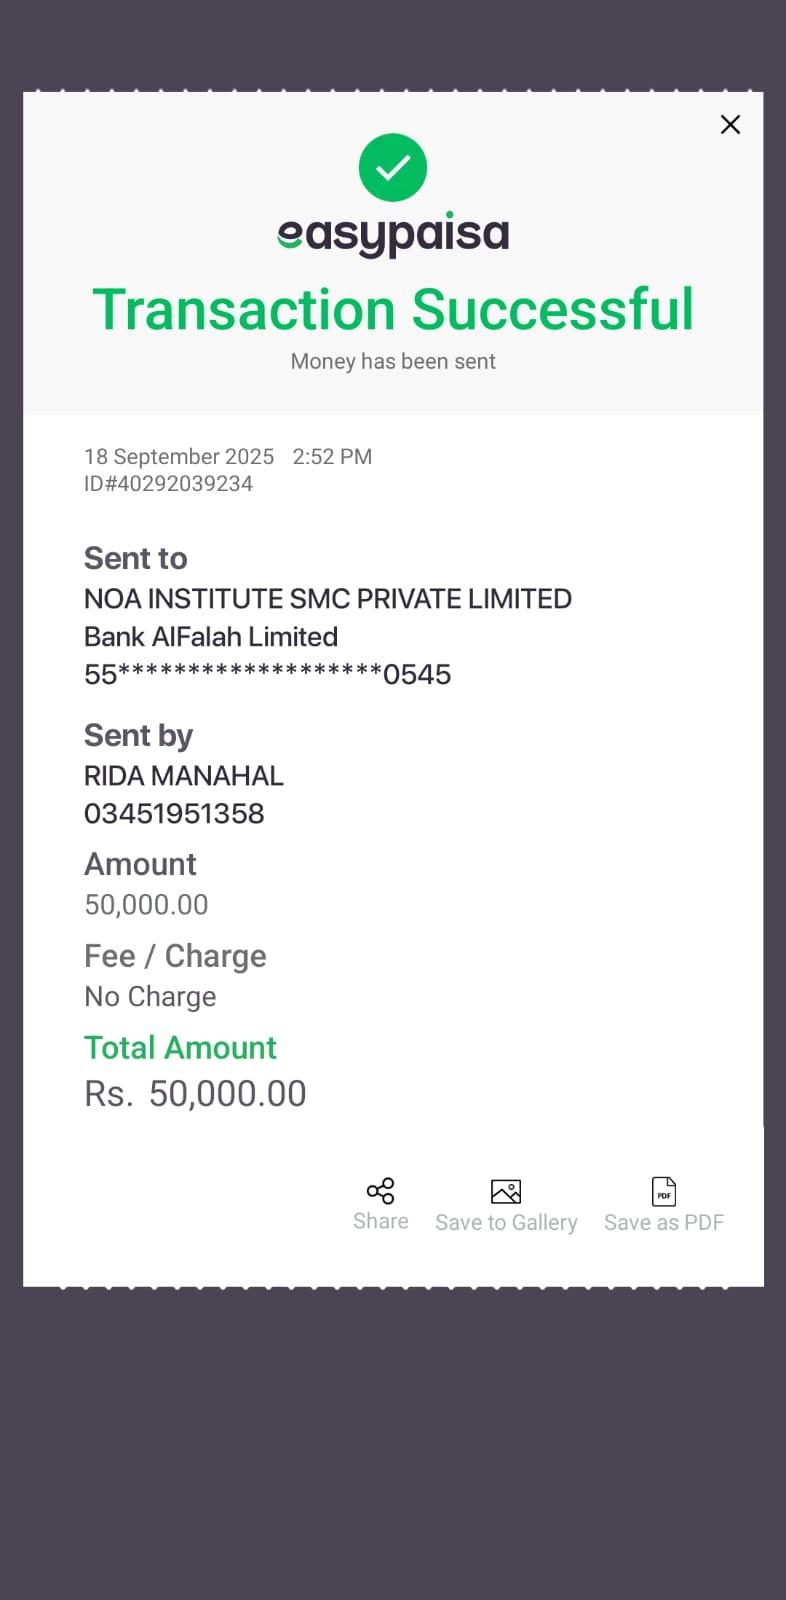Click the sender name RIDA MANAHAL
Screen dimensions: 786x1600
coord(184,776)
